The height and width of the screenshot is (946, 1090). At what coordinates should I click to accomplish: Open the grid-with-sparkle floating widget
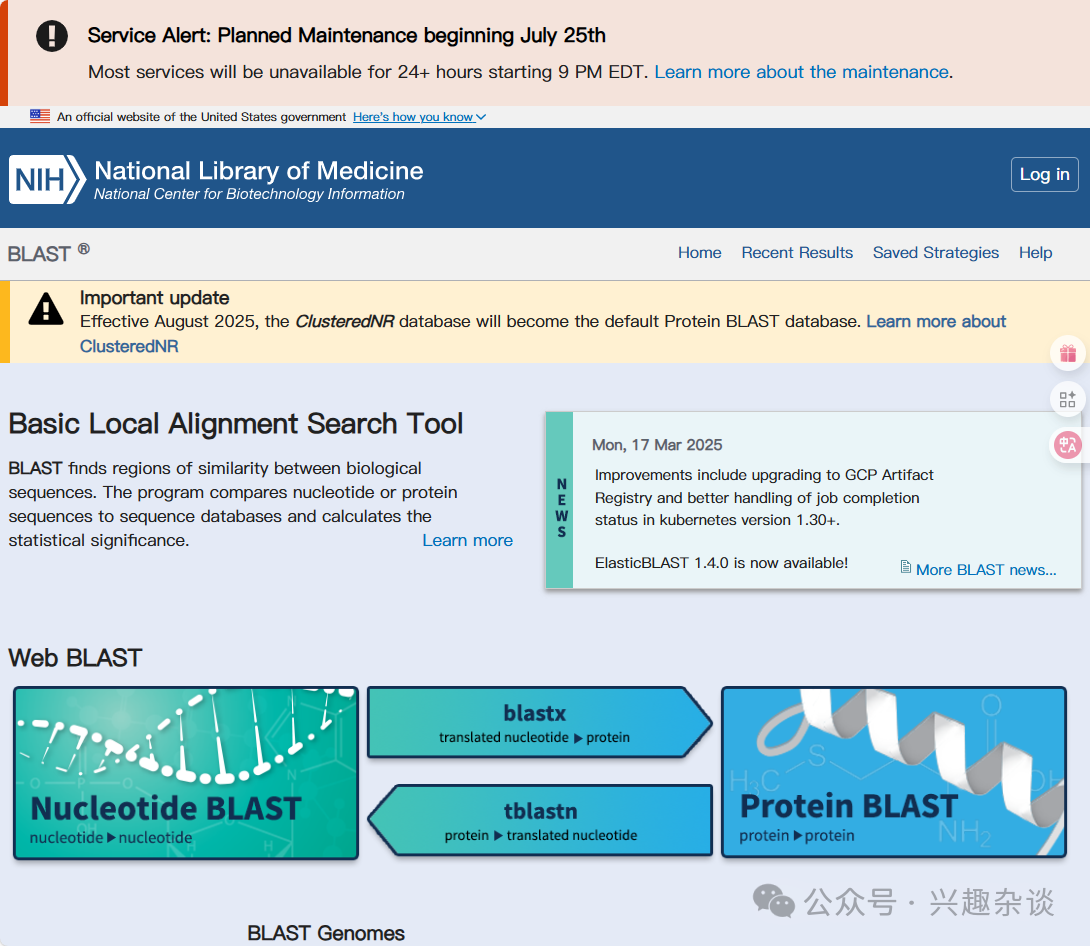pos(1067,400)
